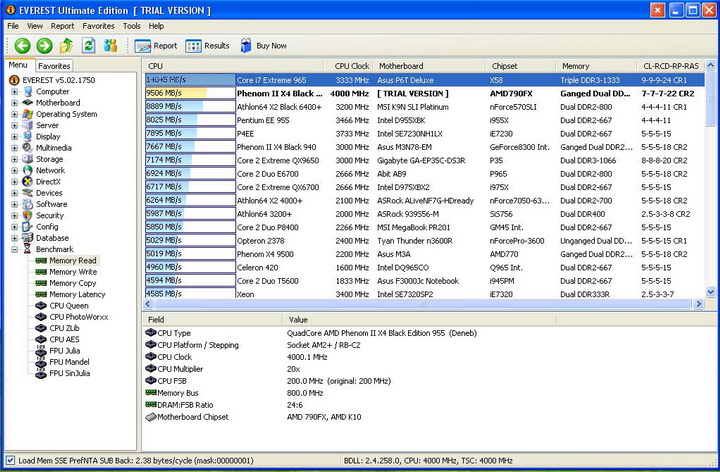Open the FPU Mandel benchmark

pyautogui.click(x=69, y=362)
